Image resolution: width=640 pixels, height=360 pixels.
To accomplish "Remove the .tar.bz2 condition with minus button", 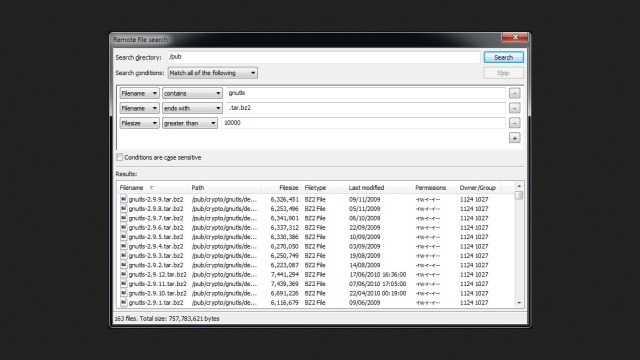I will click(514, 108).
